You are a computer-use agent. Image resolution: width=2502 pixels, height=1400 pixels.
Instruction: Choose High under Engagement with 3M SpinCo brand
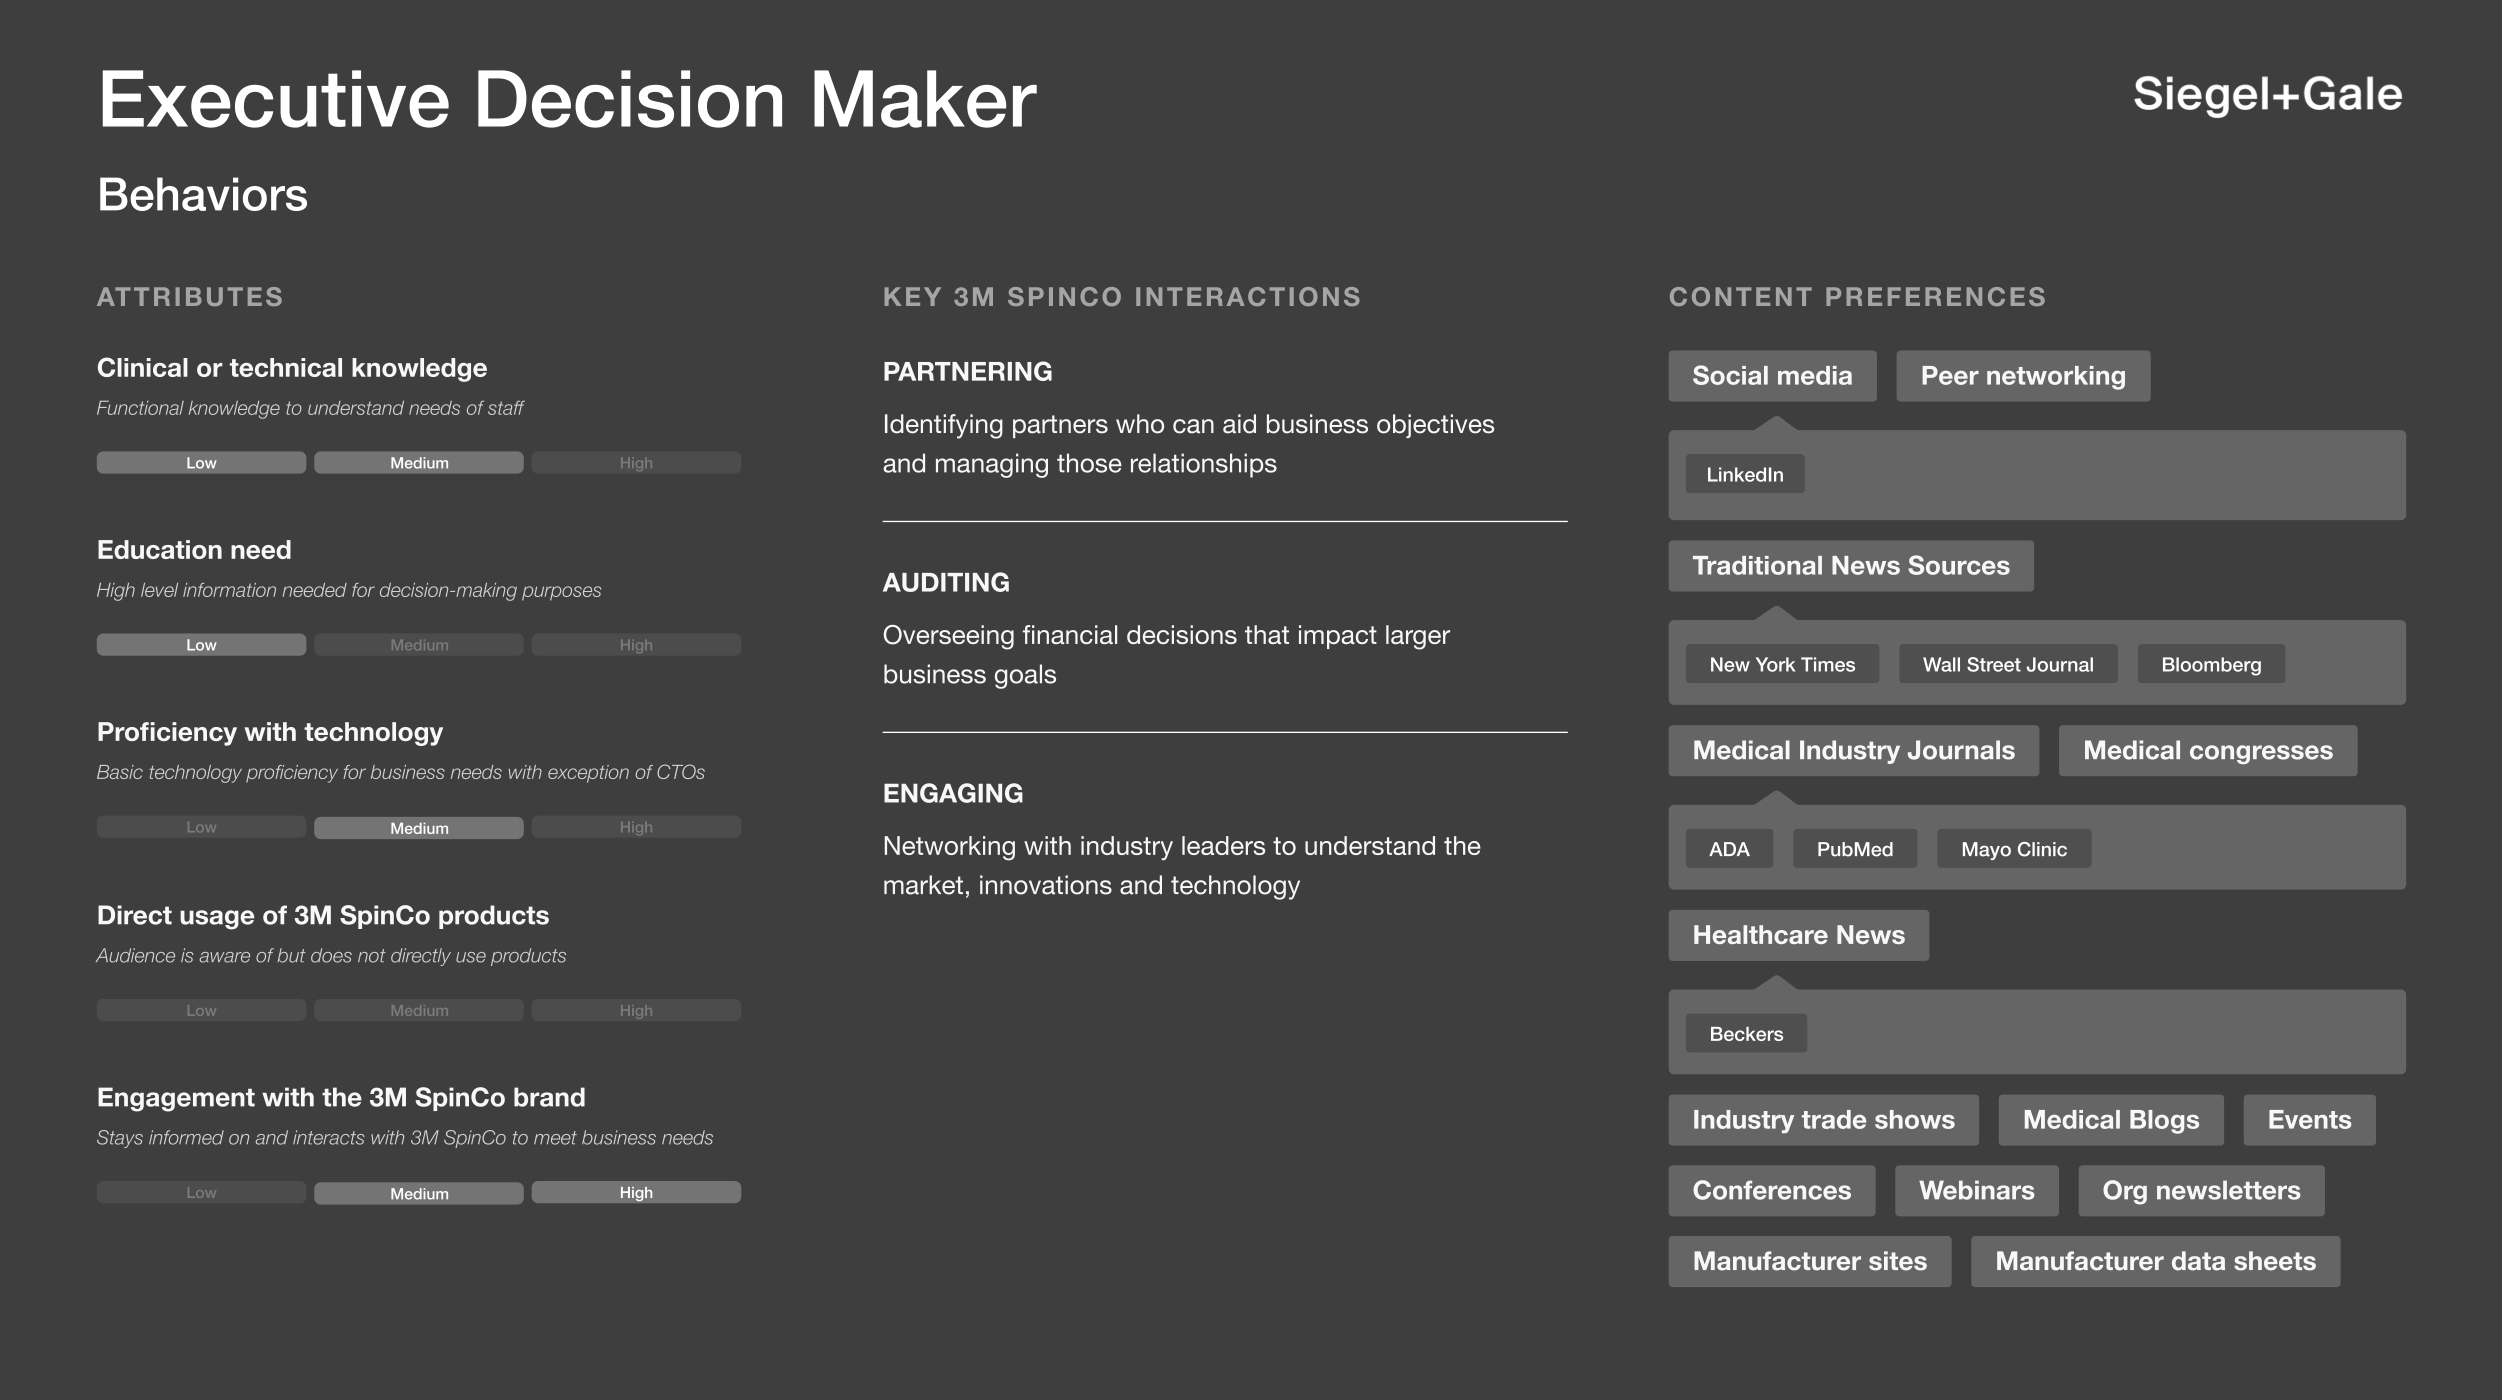point(635,1192)
